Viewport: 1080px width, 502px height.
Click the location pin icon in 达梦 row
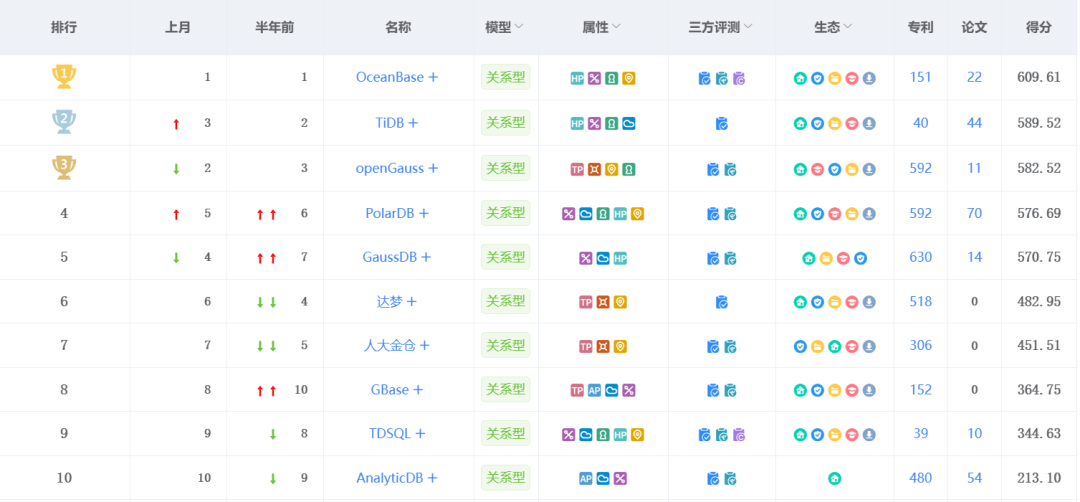point(620,302)
